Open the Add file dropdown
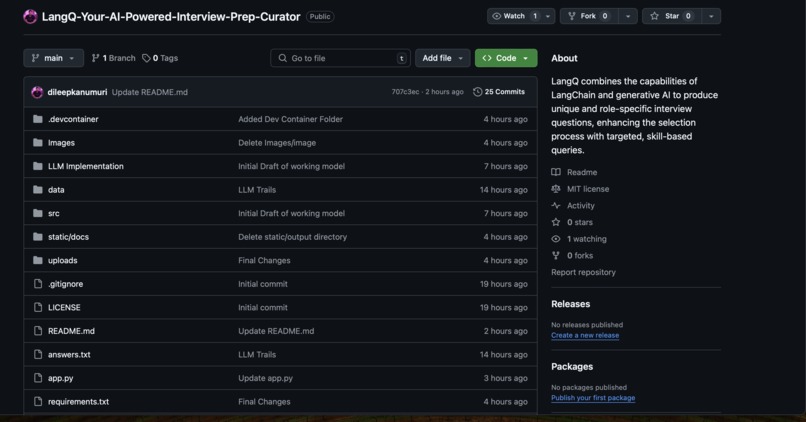Viewport: 806px width, 422px height. (443, 58)
